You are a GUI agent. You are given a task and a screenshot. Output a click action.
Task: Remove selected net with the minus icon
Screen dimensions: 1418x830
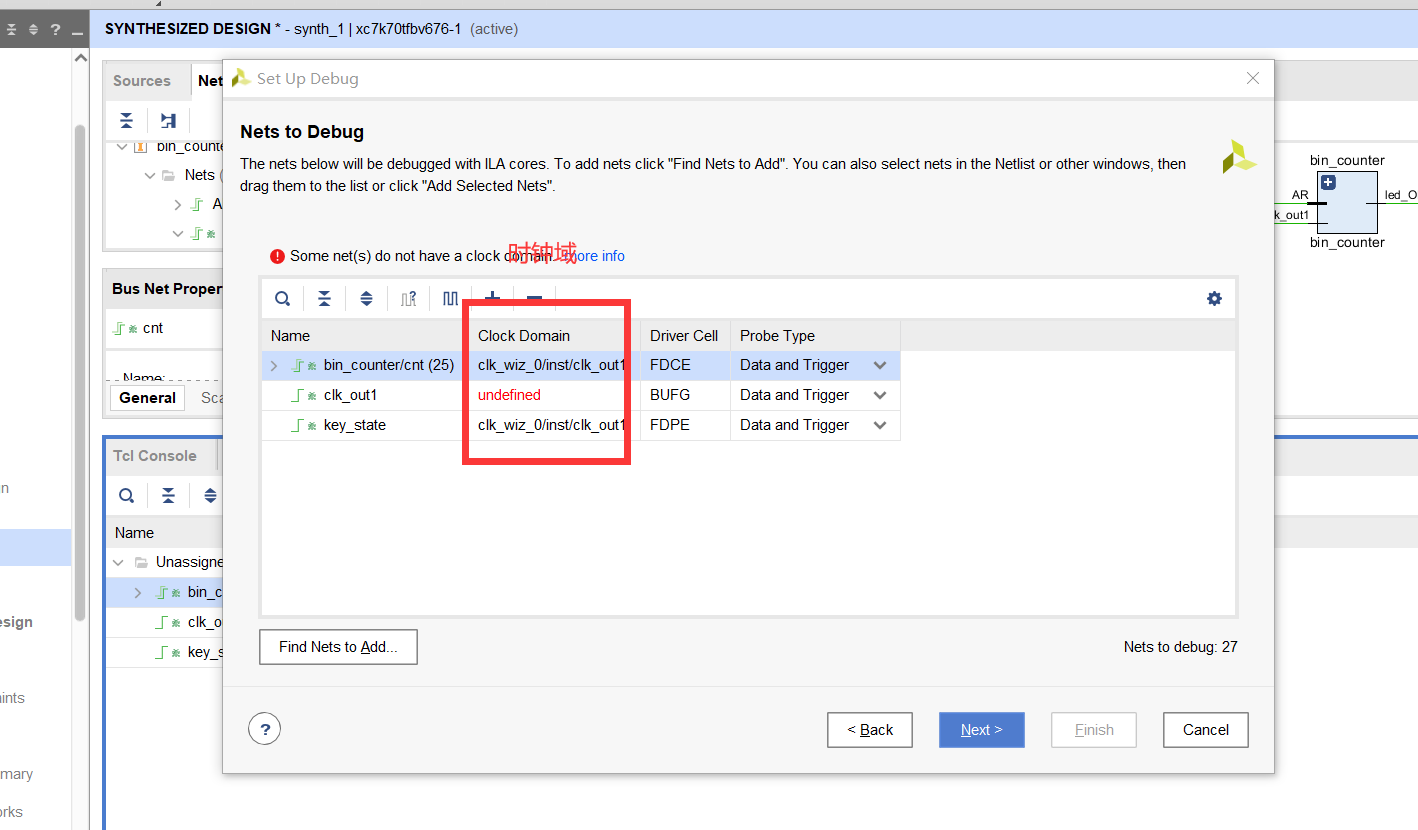click(x=534, y=298)
